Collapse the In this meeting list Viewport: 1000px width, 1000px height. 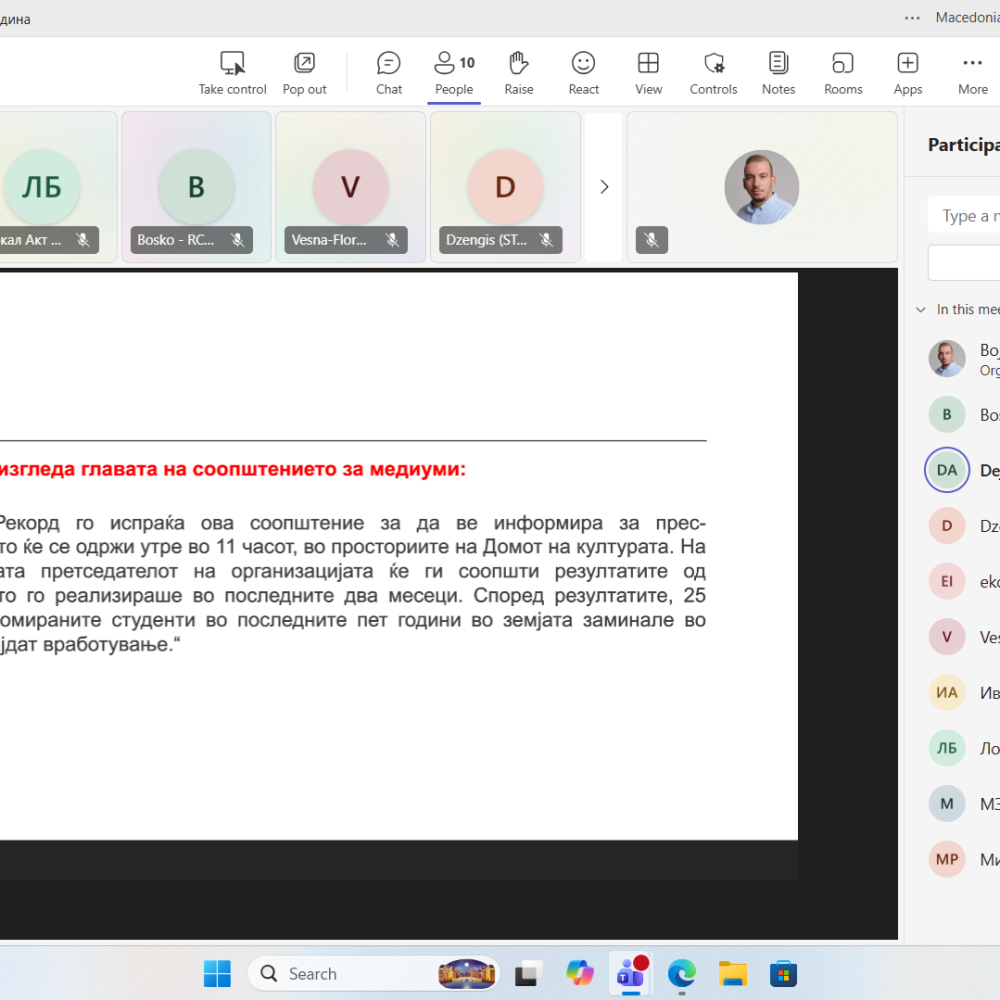(x=921, y=310)
